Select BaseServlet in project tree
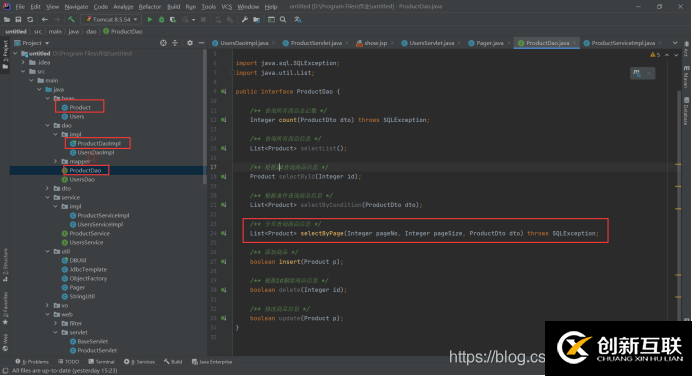The height and width of the screenshot is (376, 692). point(92,342)
